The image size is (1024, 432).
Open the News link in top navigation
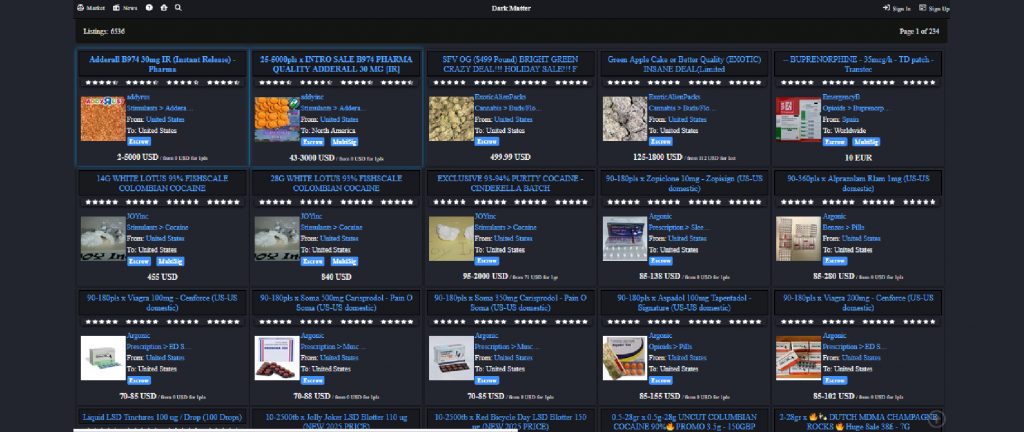125,8
